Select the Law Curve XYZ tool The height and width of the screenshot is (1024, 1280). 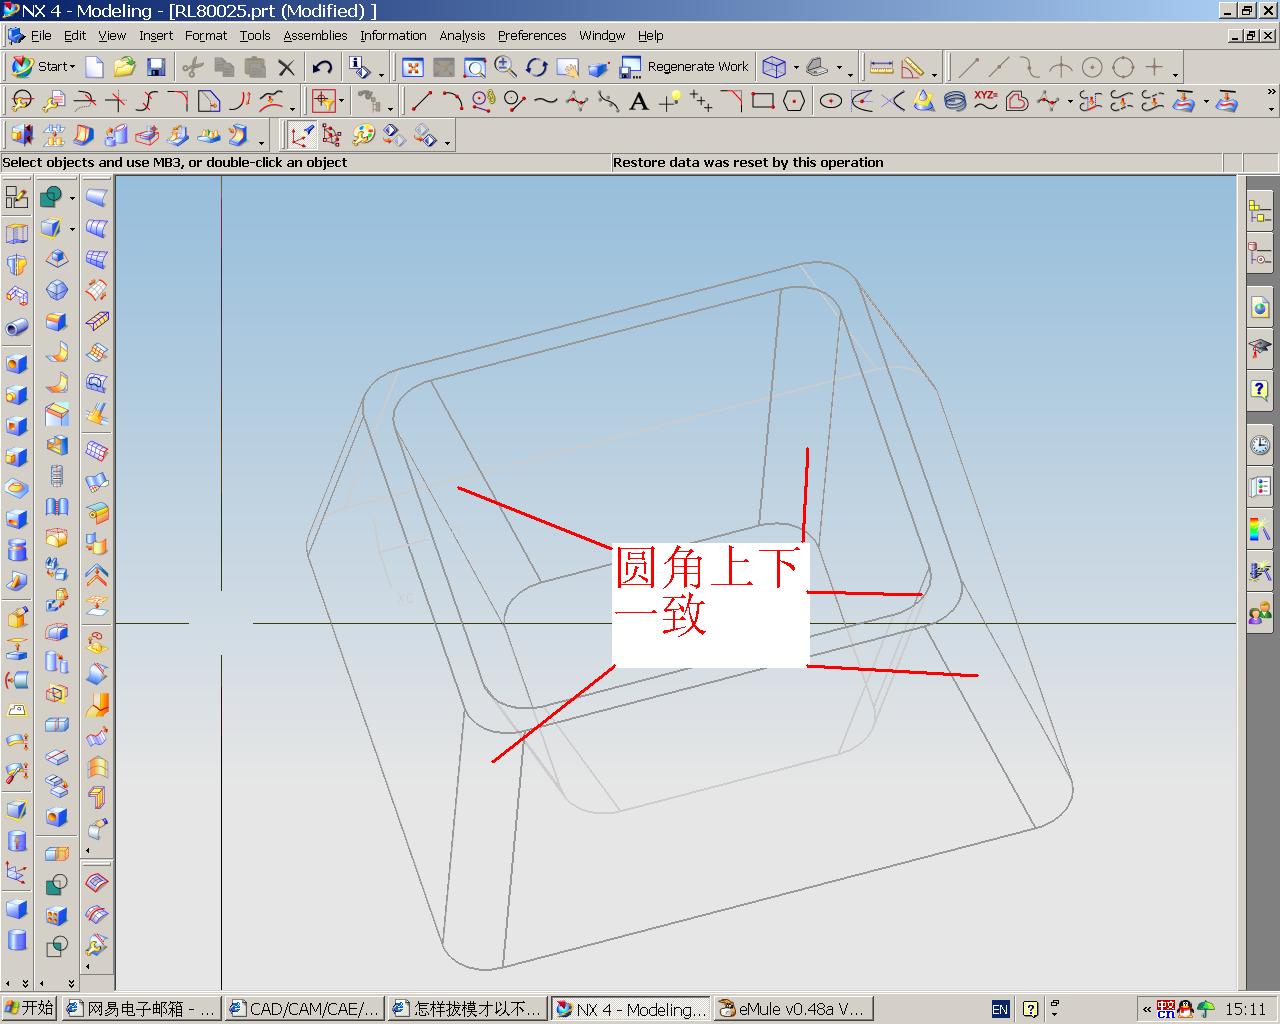[986, 100]
